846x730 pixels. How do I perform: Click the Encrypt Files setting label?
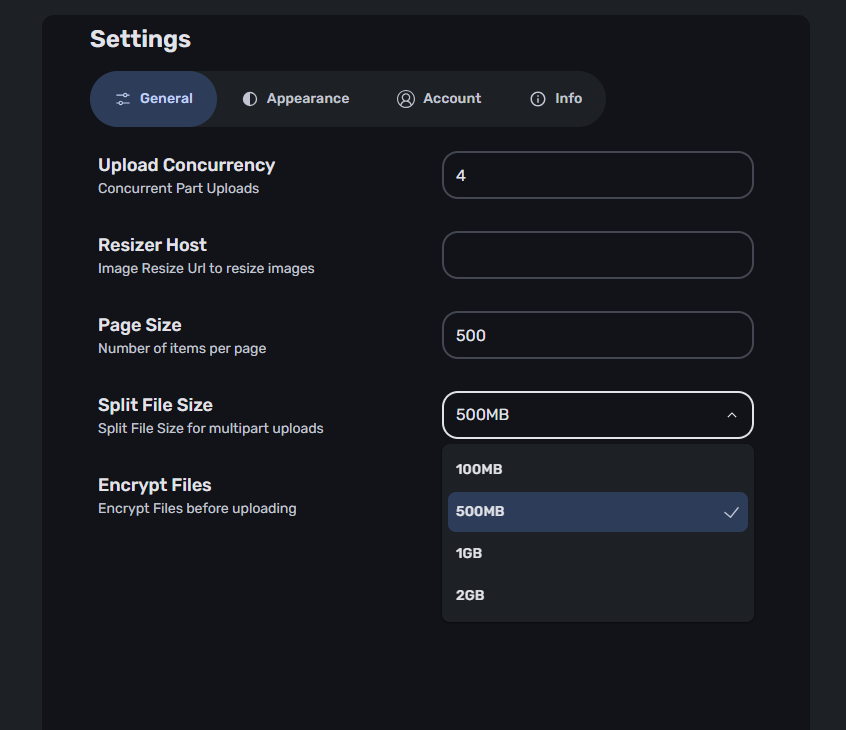tap(155, 485)
